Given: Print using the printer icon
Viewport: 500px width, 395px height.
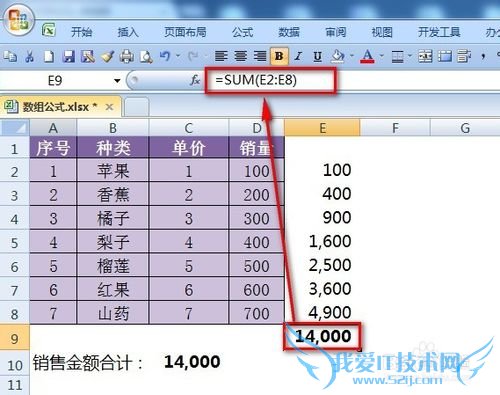Looking at the screenshot, I should click(x=127, y=57).
